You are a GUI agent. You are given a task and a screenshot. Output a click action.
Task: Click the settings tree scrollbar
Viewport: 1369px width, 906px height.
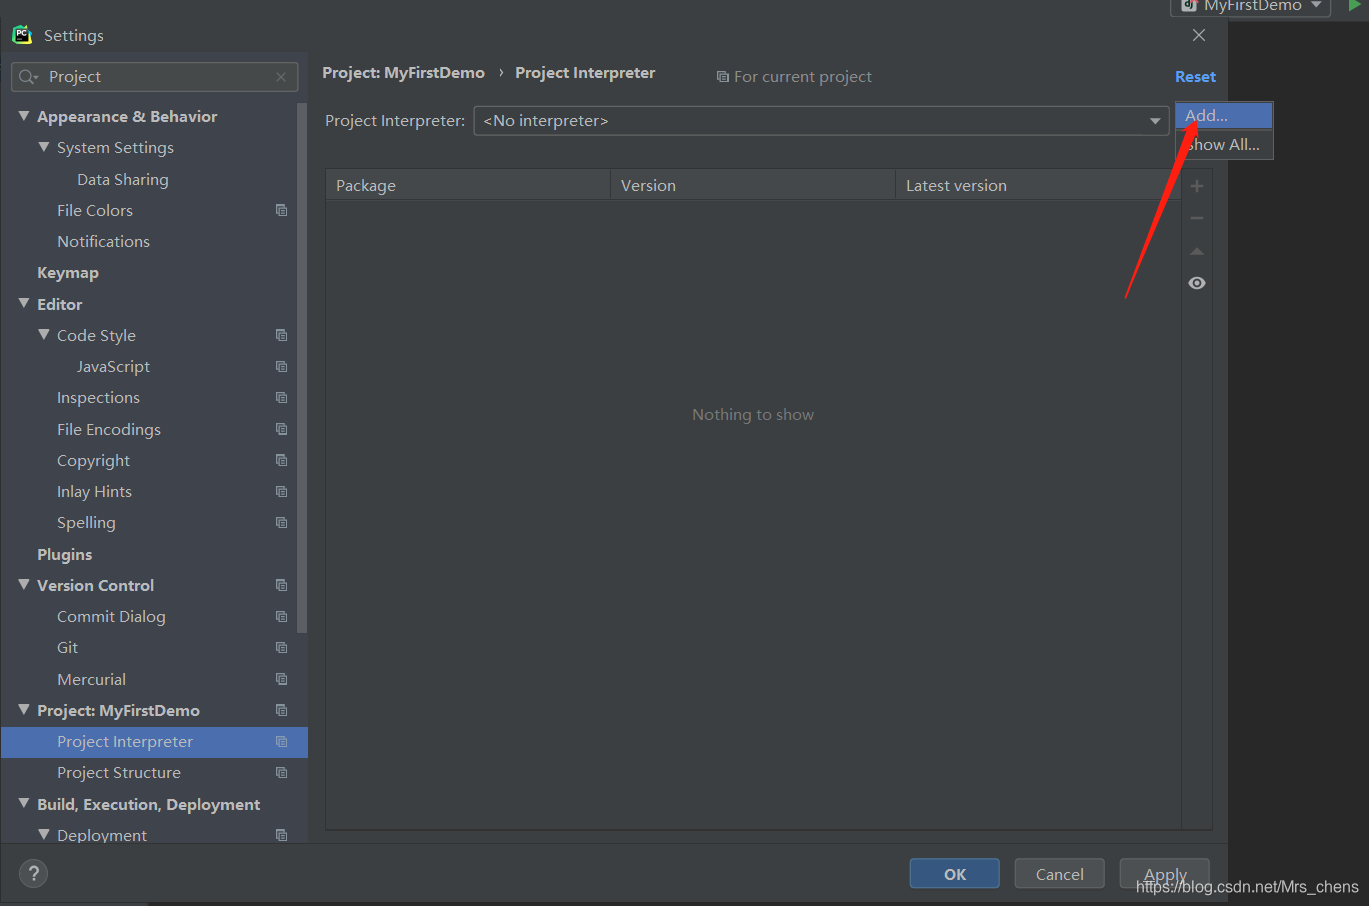[302, 370]
